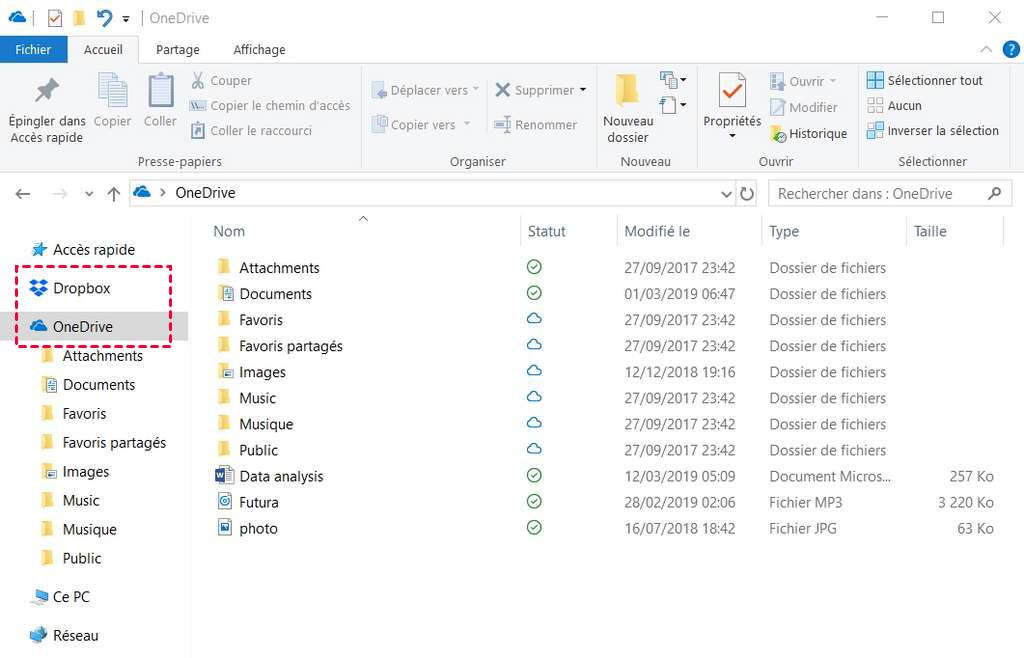Click Sélectionner tout in the ribbon

coord(925,81)
